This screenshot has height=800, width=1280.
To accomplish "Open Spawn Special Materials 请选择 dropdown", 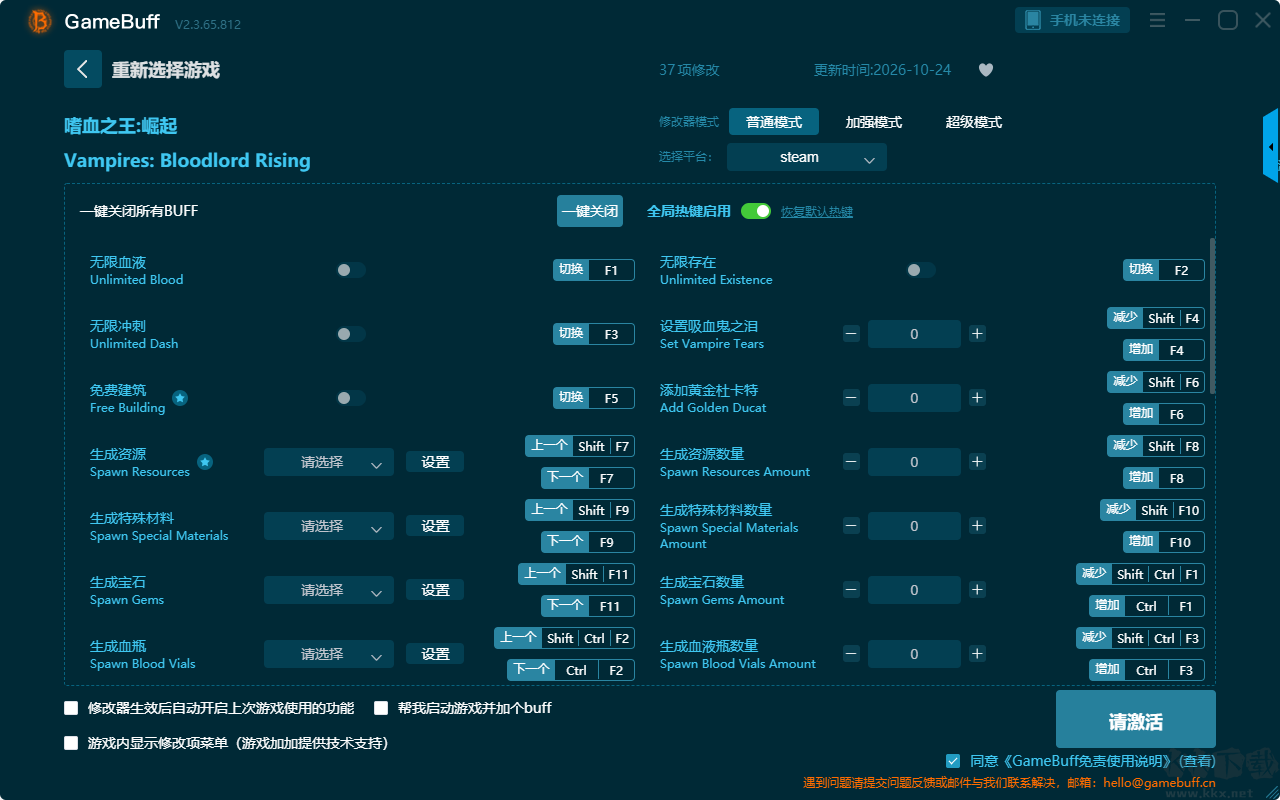I will pyautogui.click(x=329, y=526).
